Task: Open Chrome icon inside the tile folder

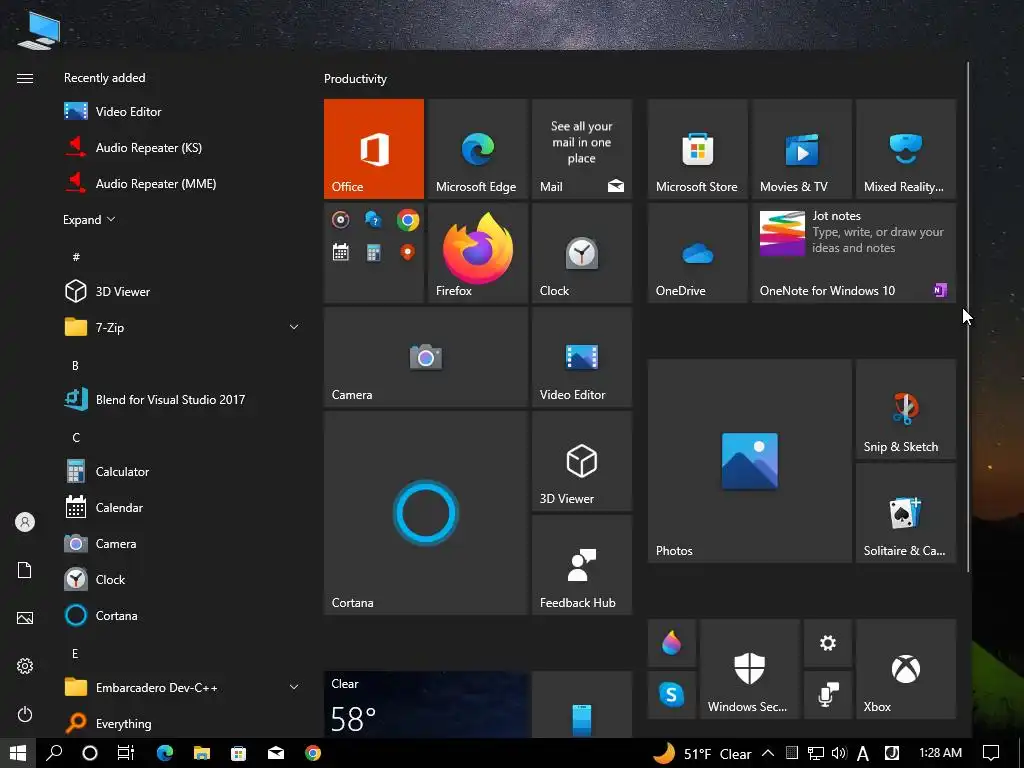Action: [x=408, y=220]
